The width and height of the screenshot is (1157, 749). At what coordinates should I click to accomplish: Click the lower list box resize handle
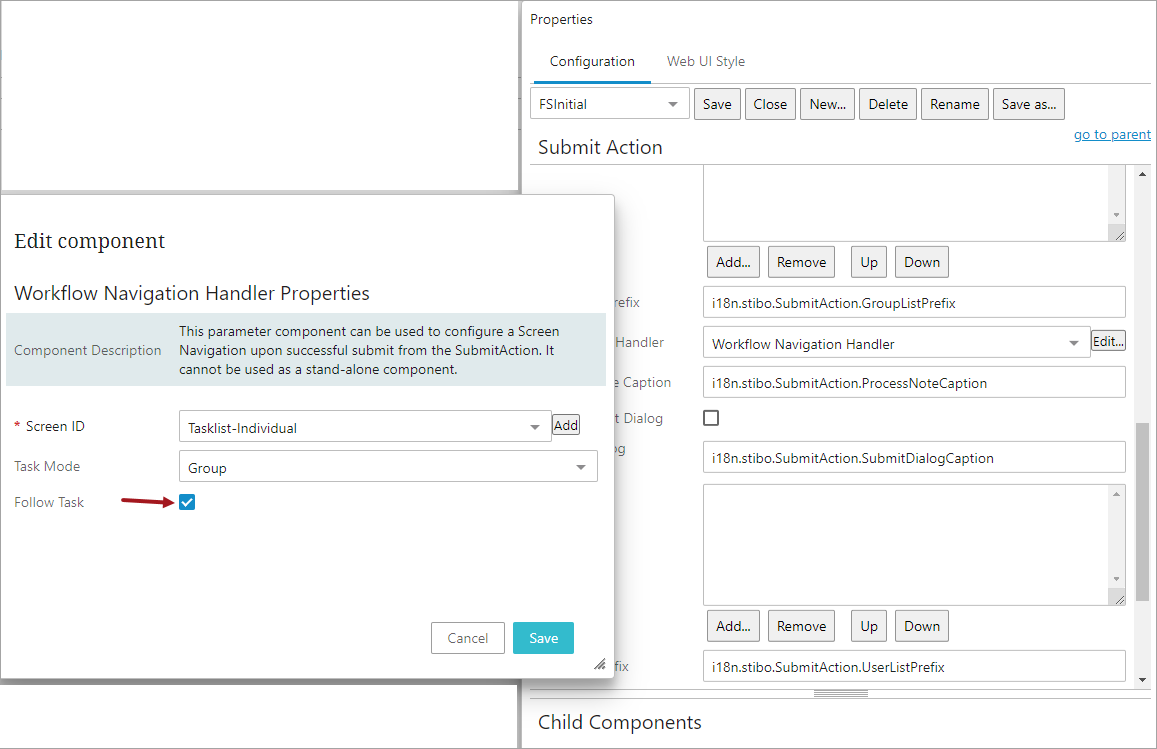(1119, 599)
